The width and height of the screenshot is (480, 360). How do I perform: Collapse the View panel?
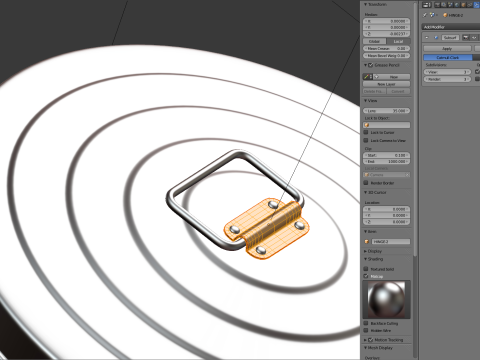[365, 100]
